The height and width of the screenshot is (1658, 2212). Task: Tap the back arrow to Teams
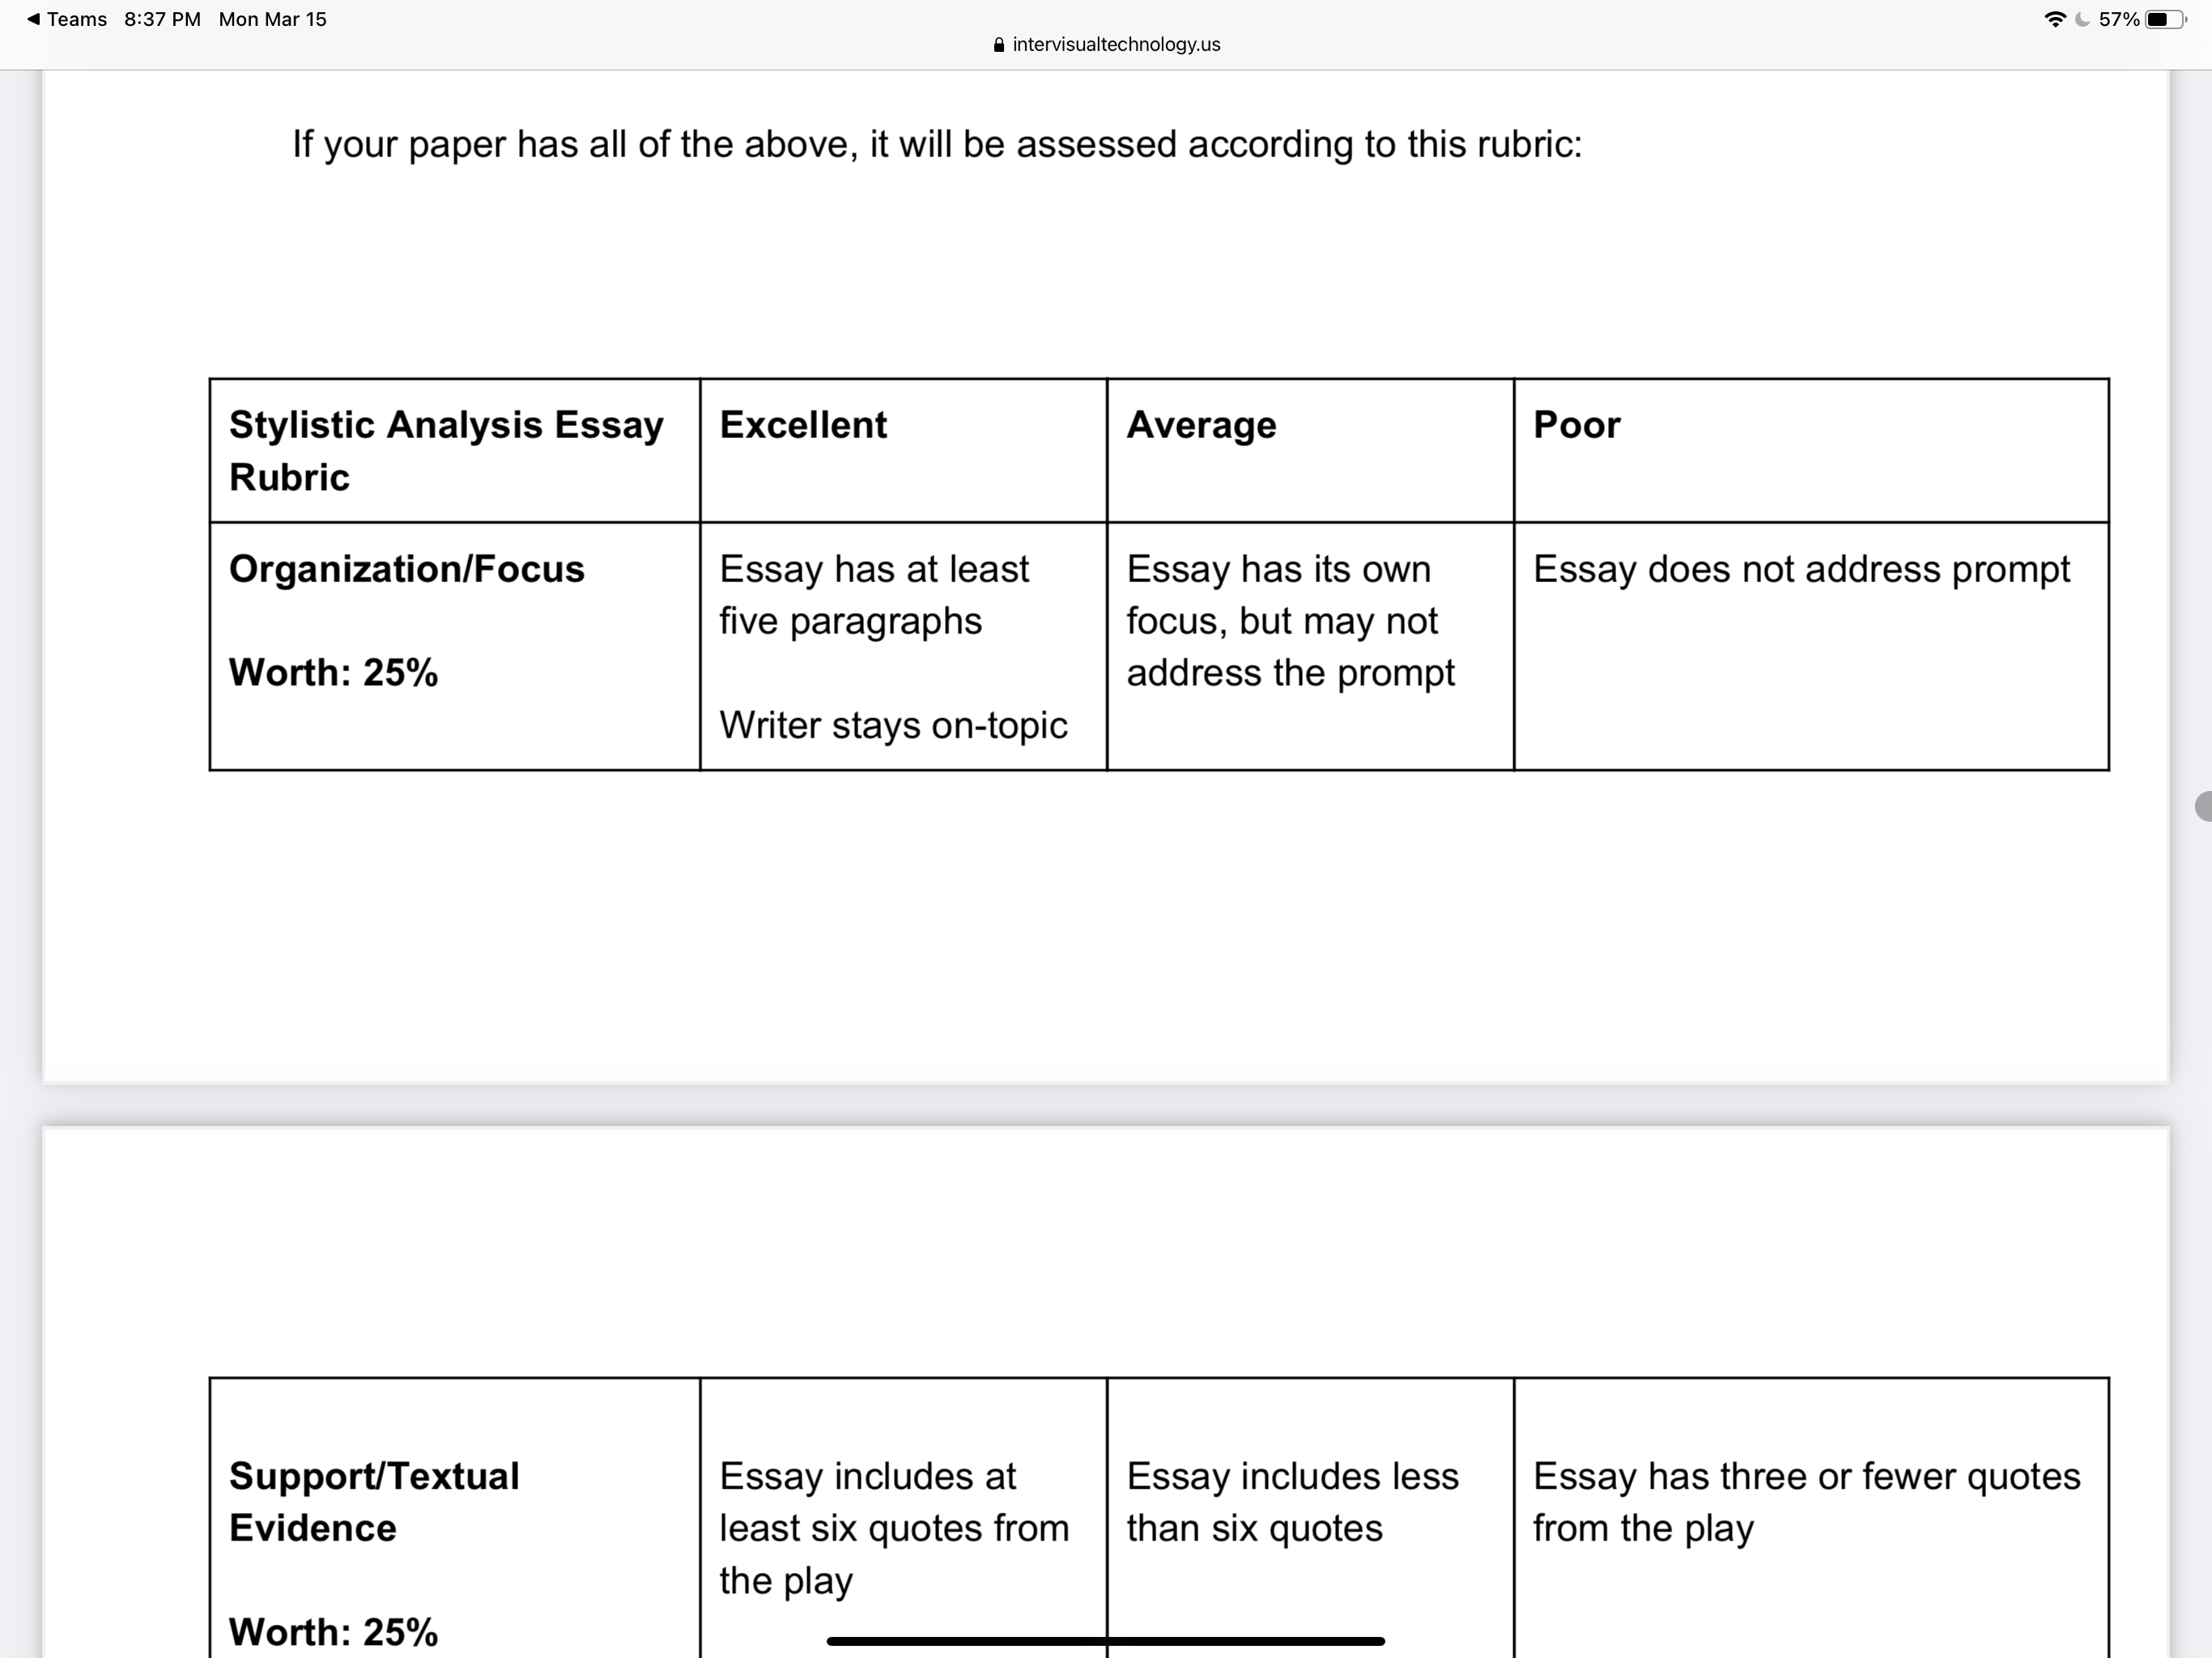coord(33,19)
